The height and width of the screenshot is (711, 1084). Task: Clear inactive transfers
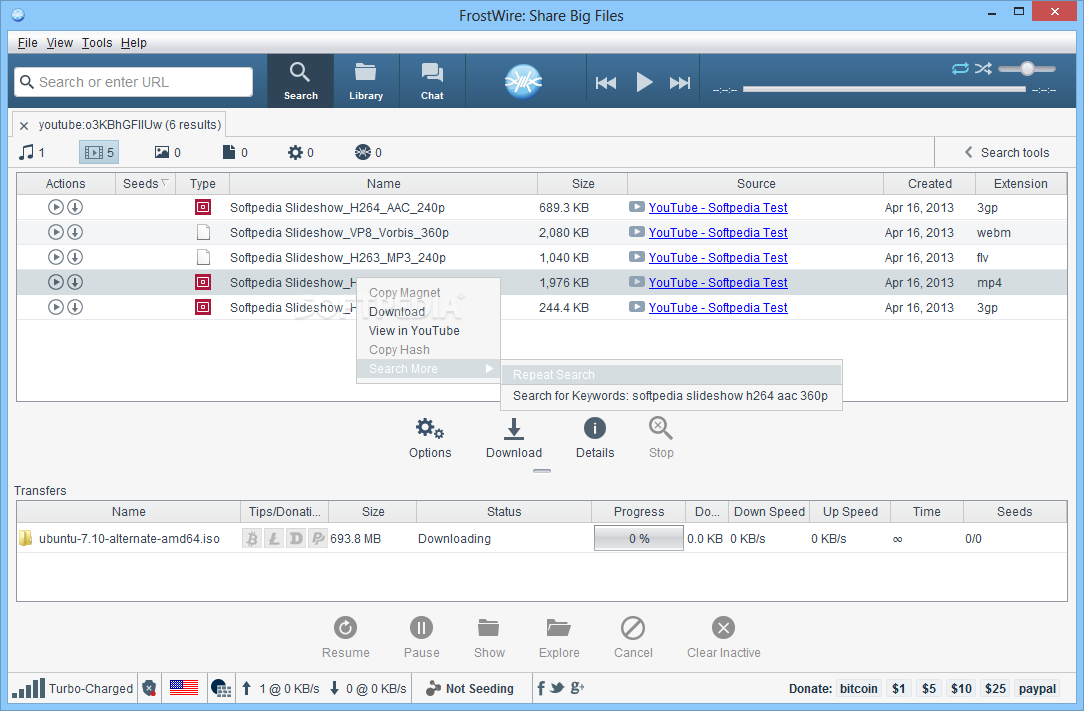pyautogui.click(x=723, y=638)
